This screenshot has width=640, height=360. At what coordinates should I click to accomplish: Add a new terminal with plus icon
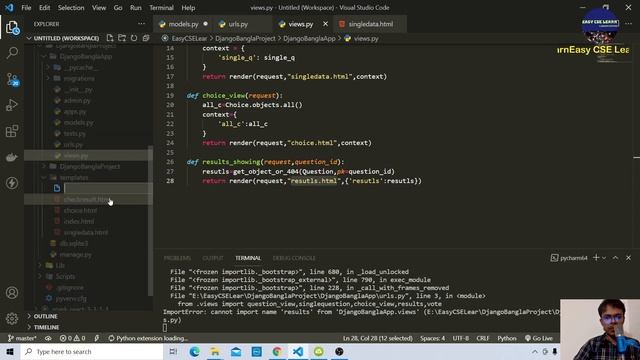click(596, 258)
